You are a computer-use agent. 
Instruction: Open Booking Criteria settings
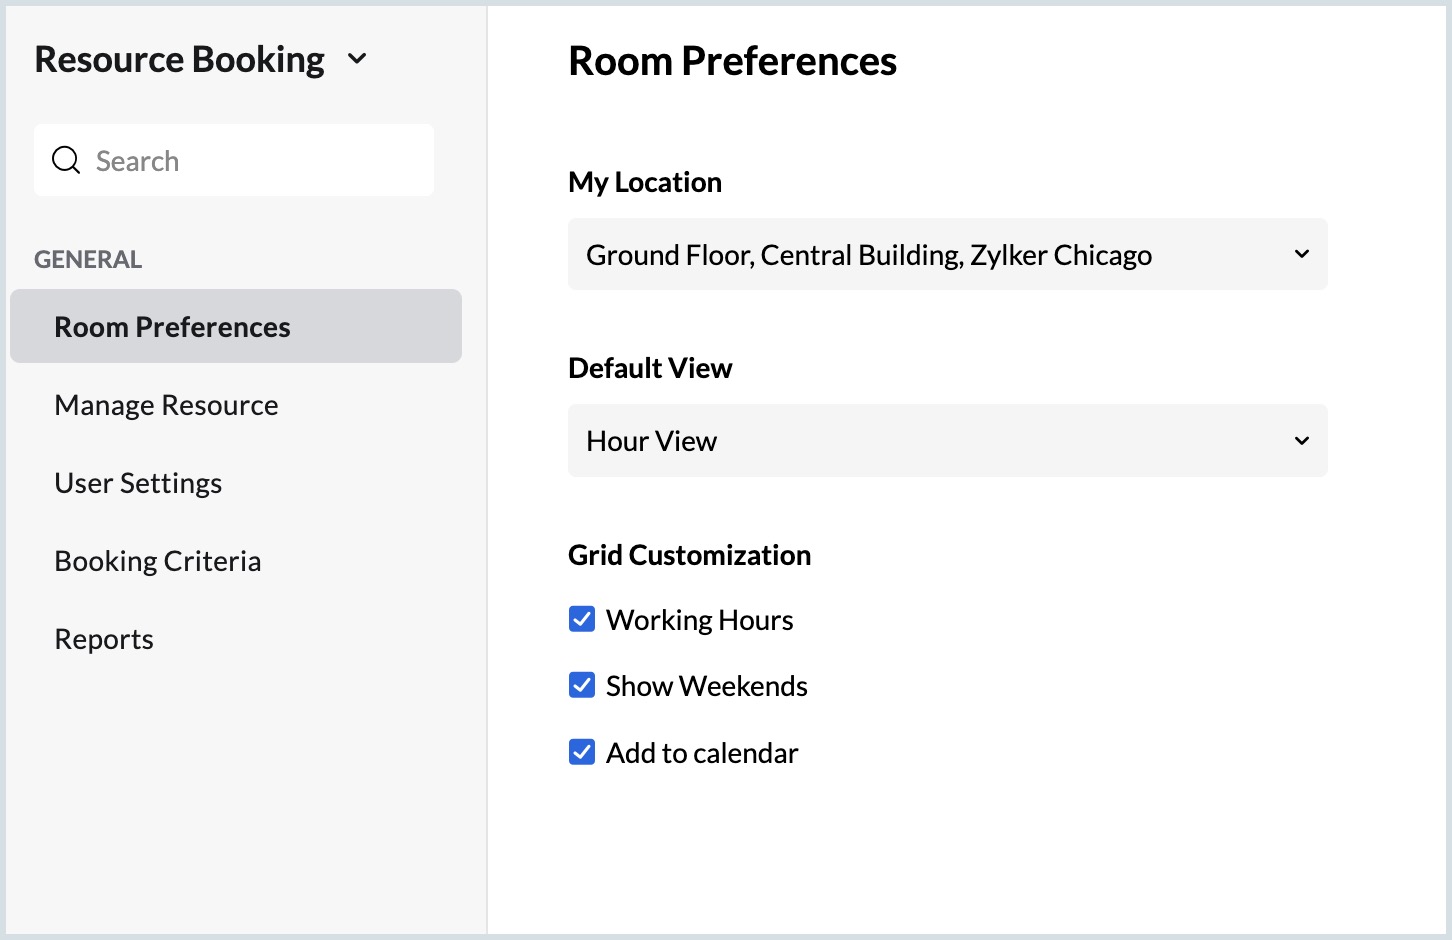point(158,561)
